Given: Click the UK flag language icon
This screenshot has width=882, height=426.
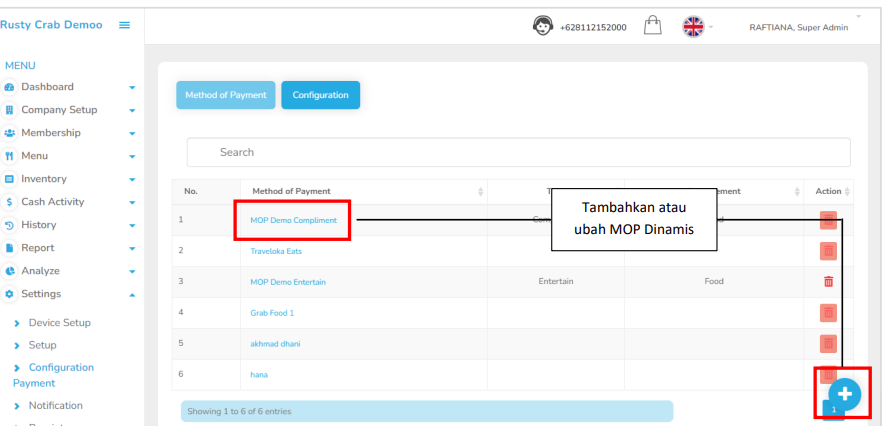Looking at the screenshot, I should pos(692,26).
